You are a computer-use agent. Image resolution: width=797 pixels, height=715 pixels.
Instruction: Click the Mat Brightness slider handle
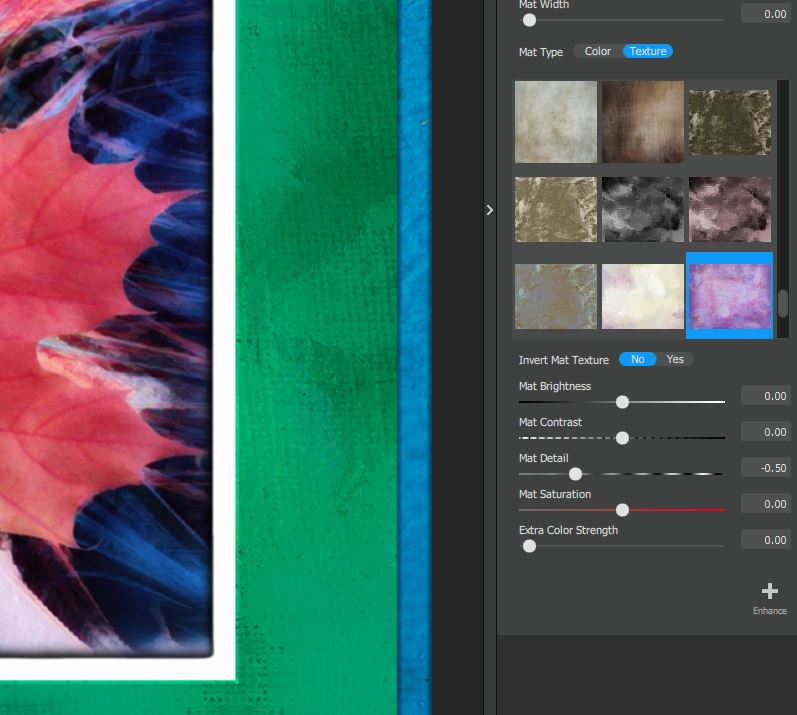pyautogui.click(x=622, y=402)
